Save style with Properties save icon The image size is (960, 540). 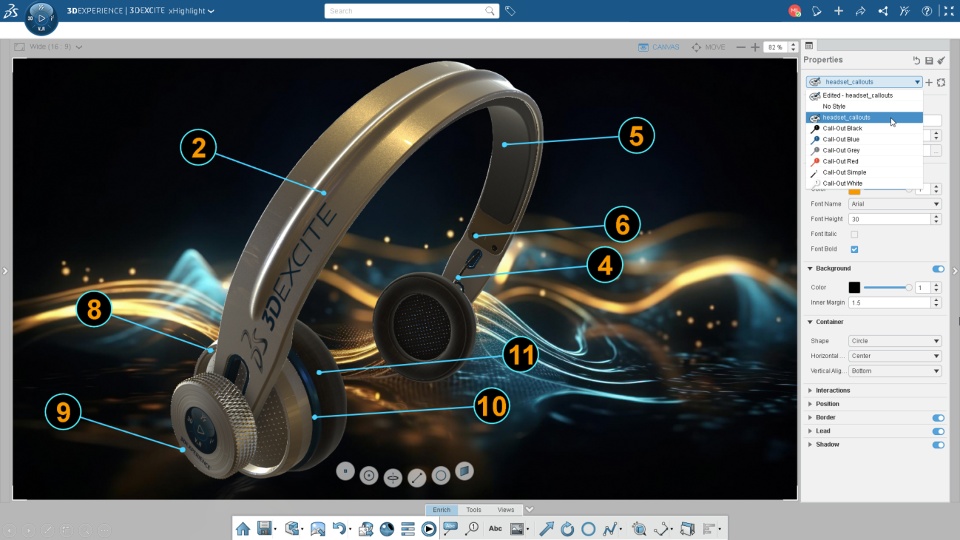coord(929,60)
